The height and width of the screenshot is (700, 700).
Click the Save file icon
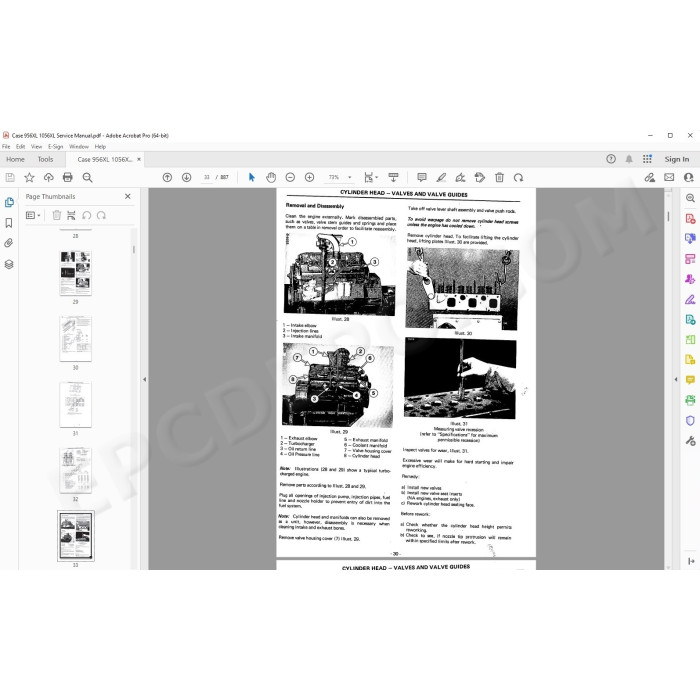coord(10,178)
